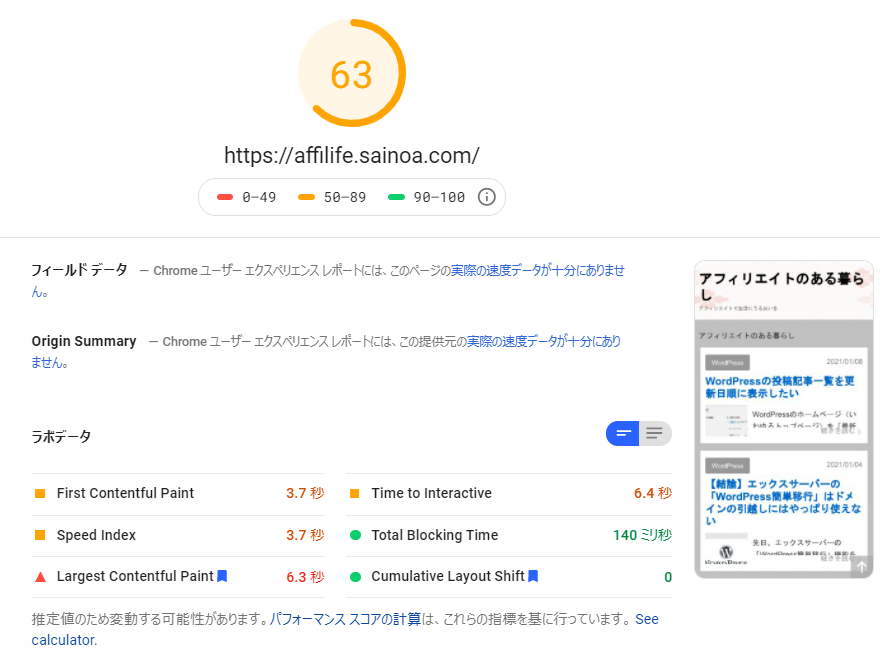Click the Total Blocking Time metric label
This screenshot has width=880, height=659.
pos(435,535)
